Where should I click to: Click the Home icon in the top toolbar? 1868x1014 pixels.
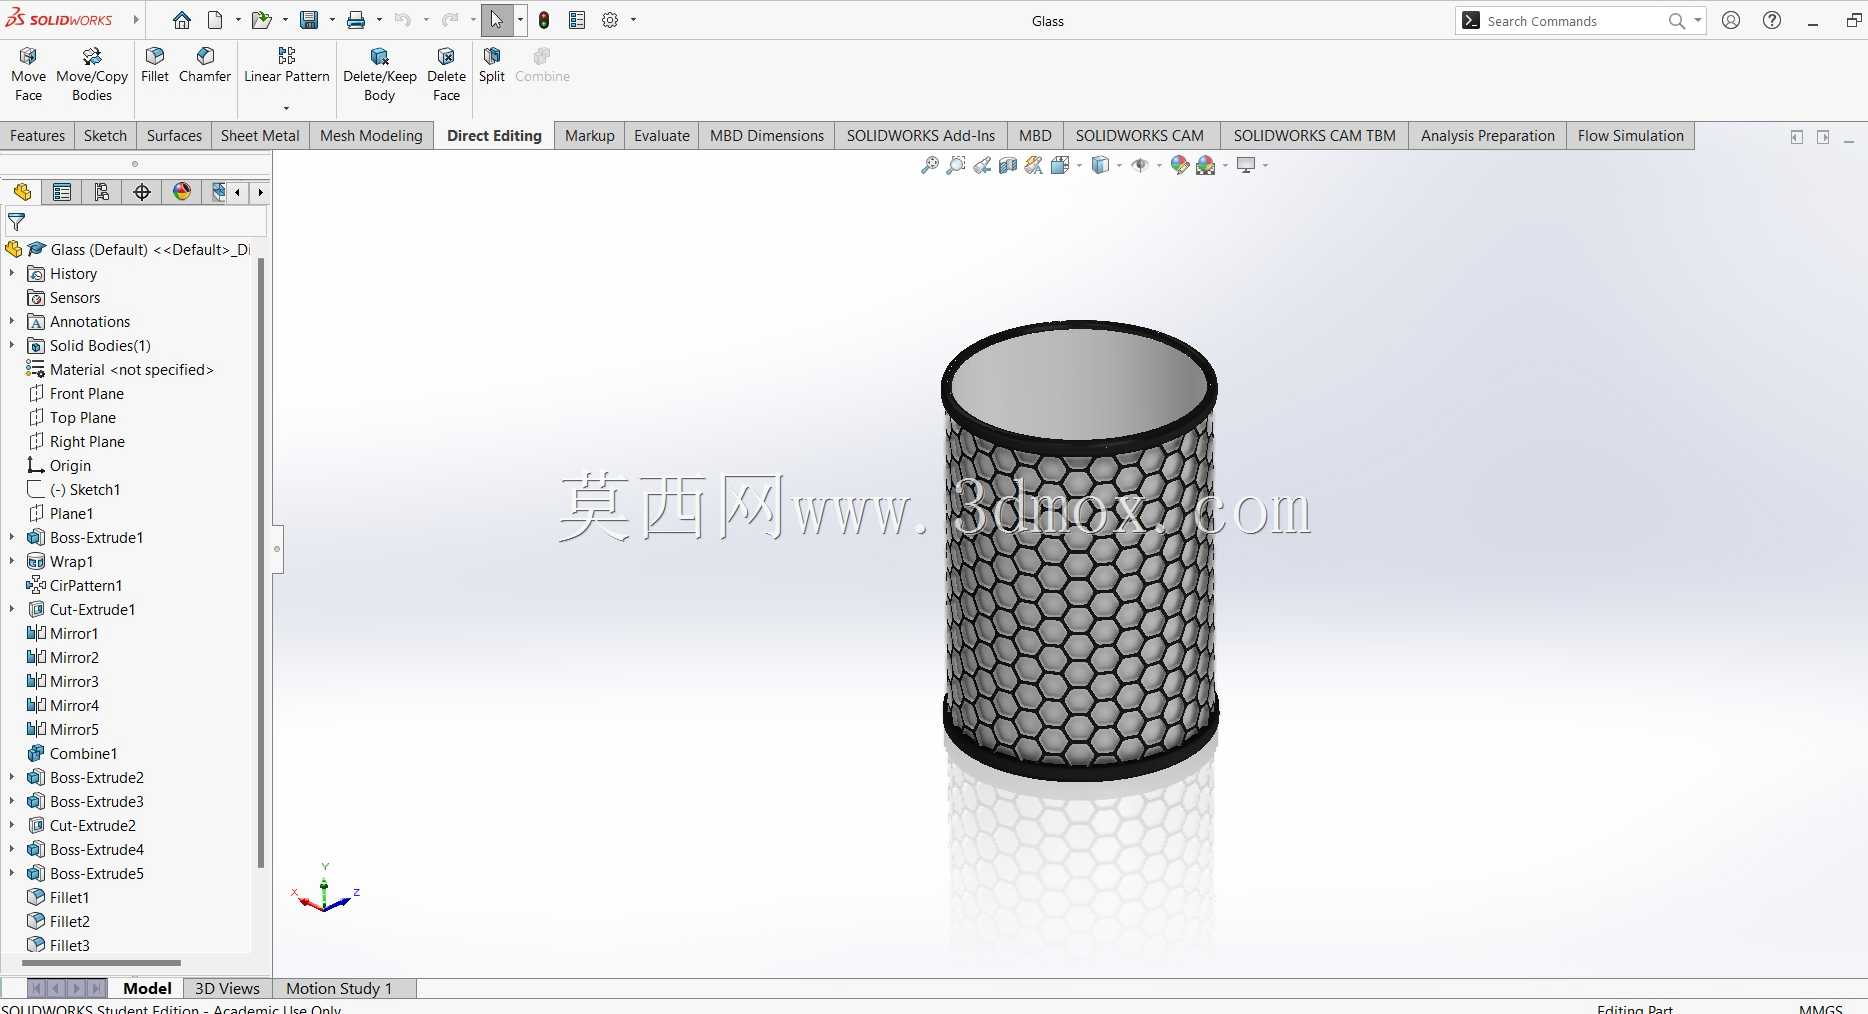tap(182, 20)
